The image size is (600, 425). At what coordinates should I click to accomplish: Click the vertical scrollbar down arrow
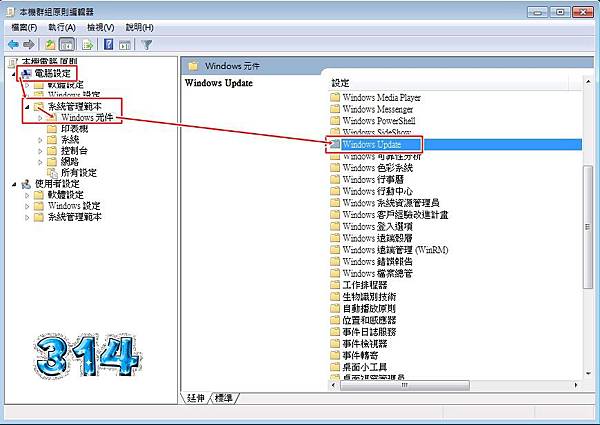tap(588, 374)
